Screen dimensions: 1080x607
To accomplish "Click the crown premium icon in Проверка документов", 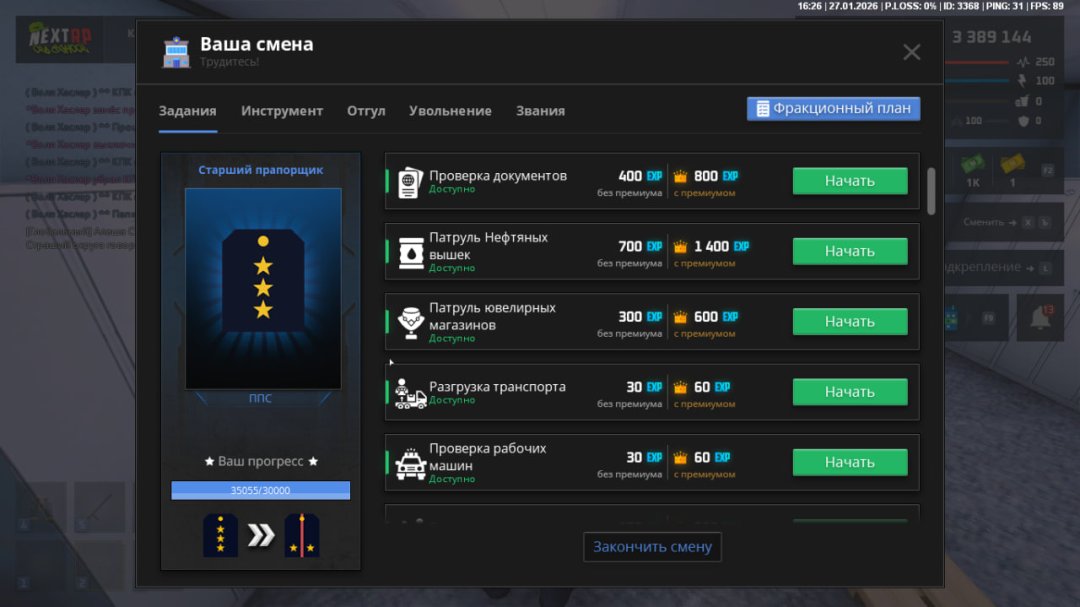I will point(681,177).
